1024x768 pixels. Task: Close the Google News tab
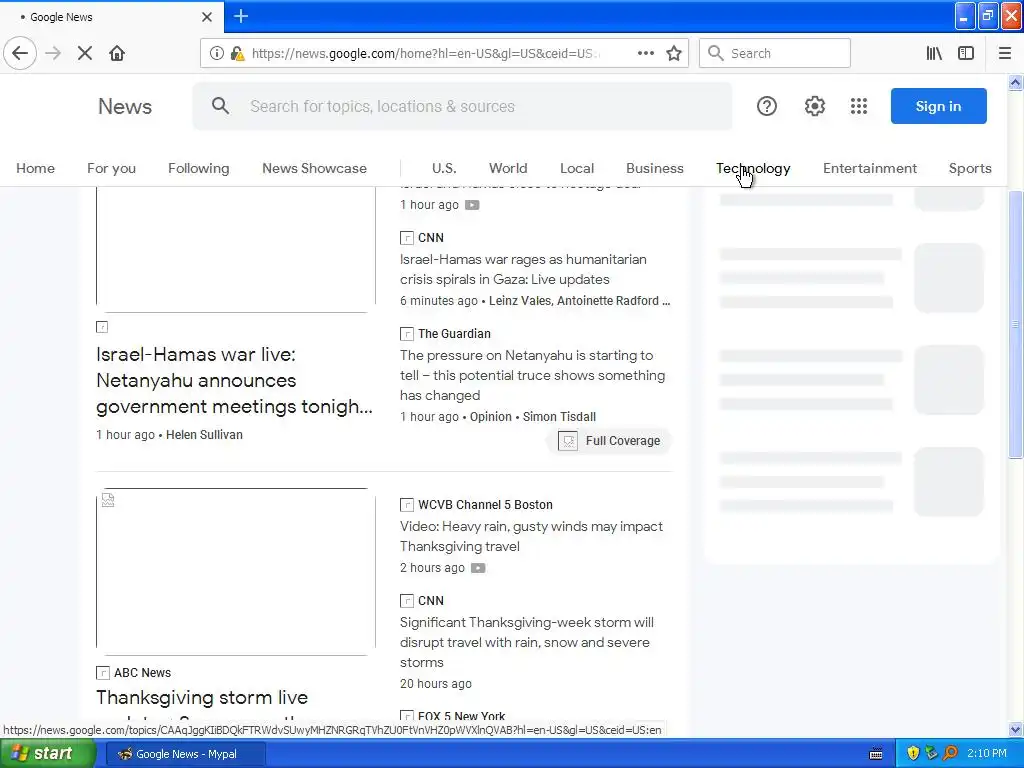click(x=206, y=17)
